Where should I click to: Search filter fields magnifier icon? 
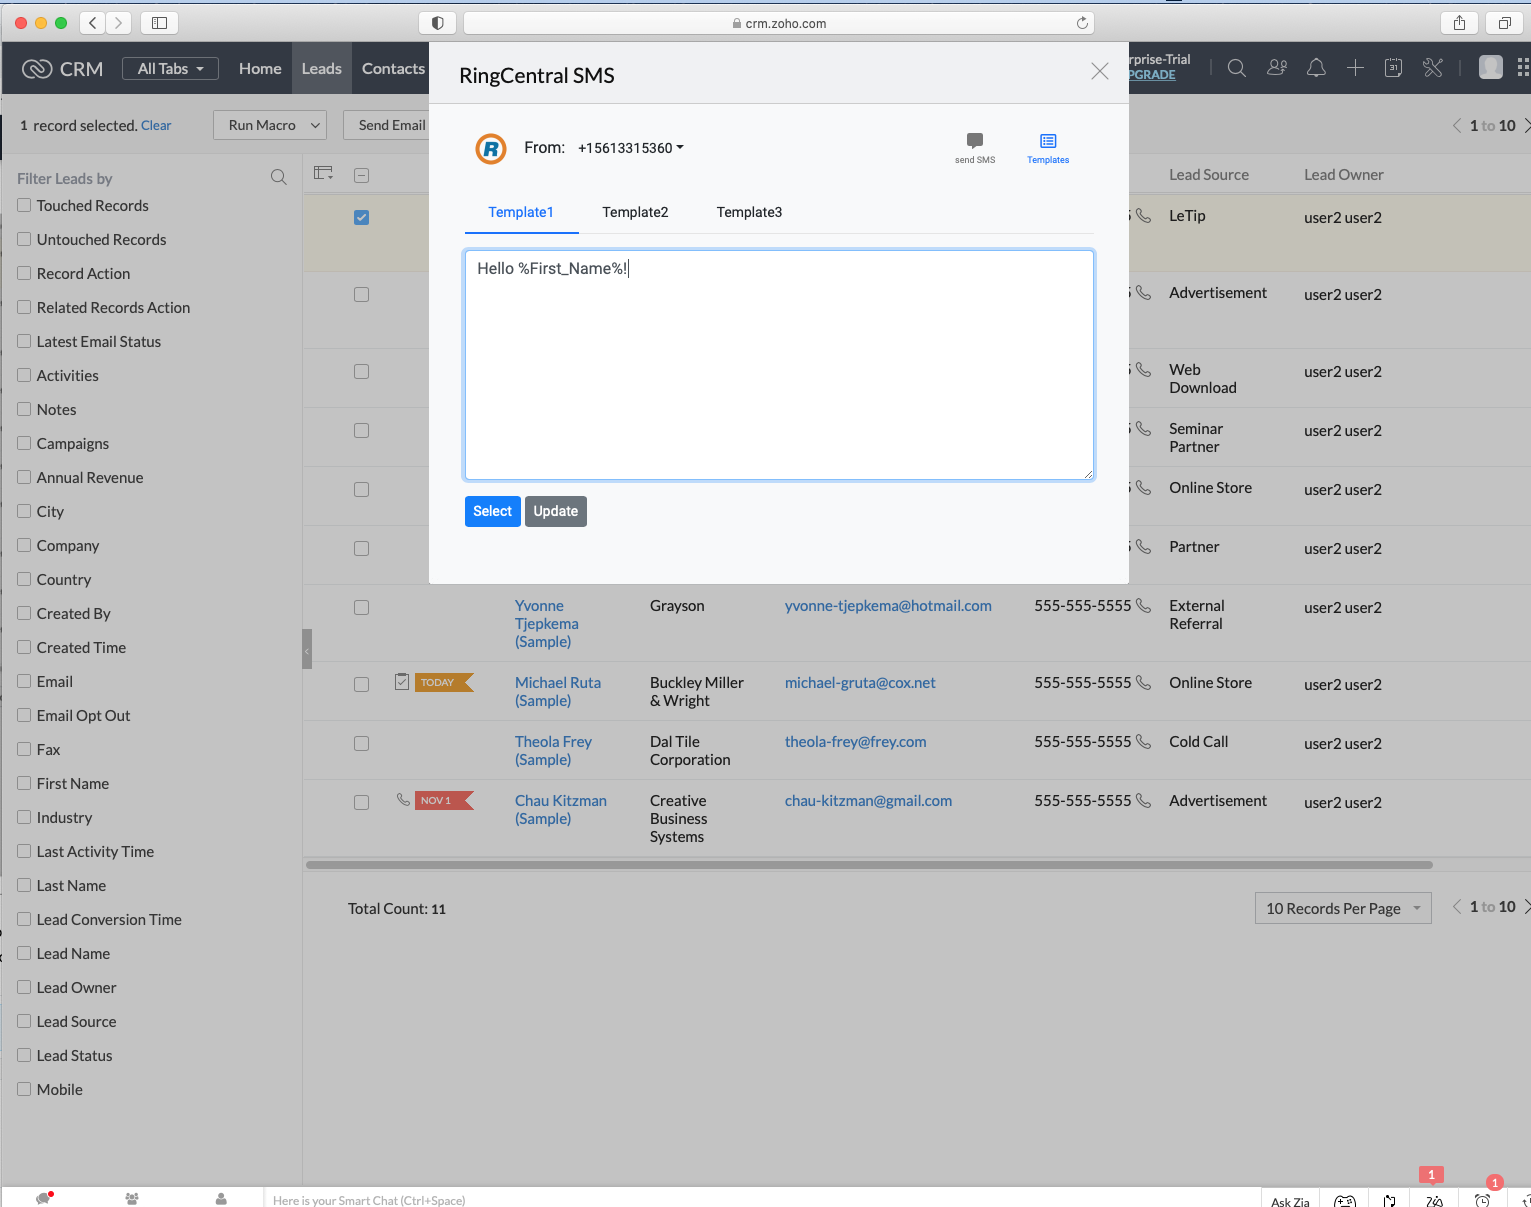coord(279,177)
